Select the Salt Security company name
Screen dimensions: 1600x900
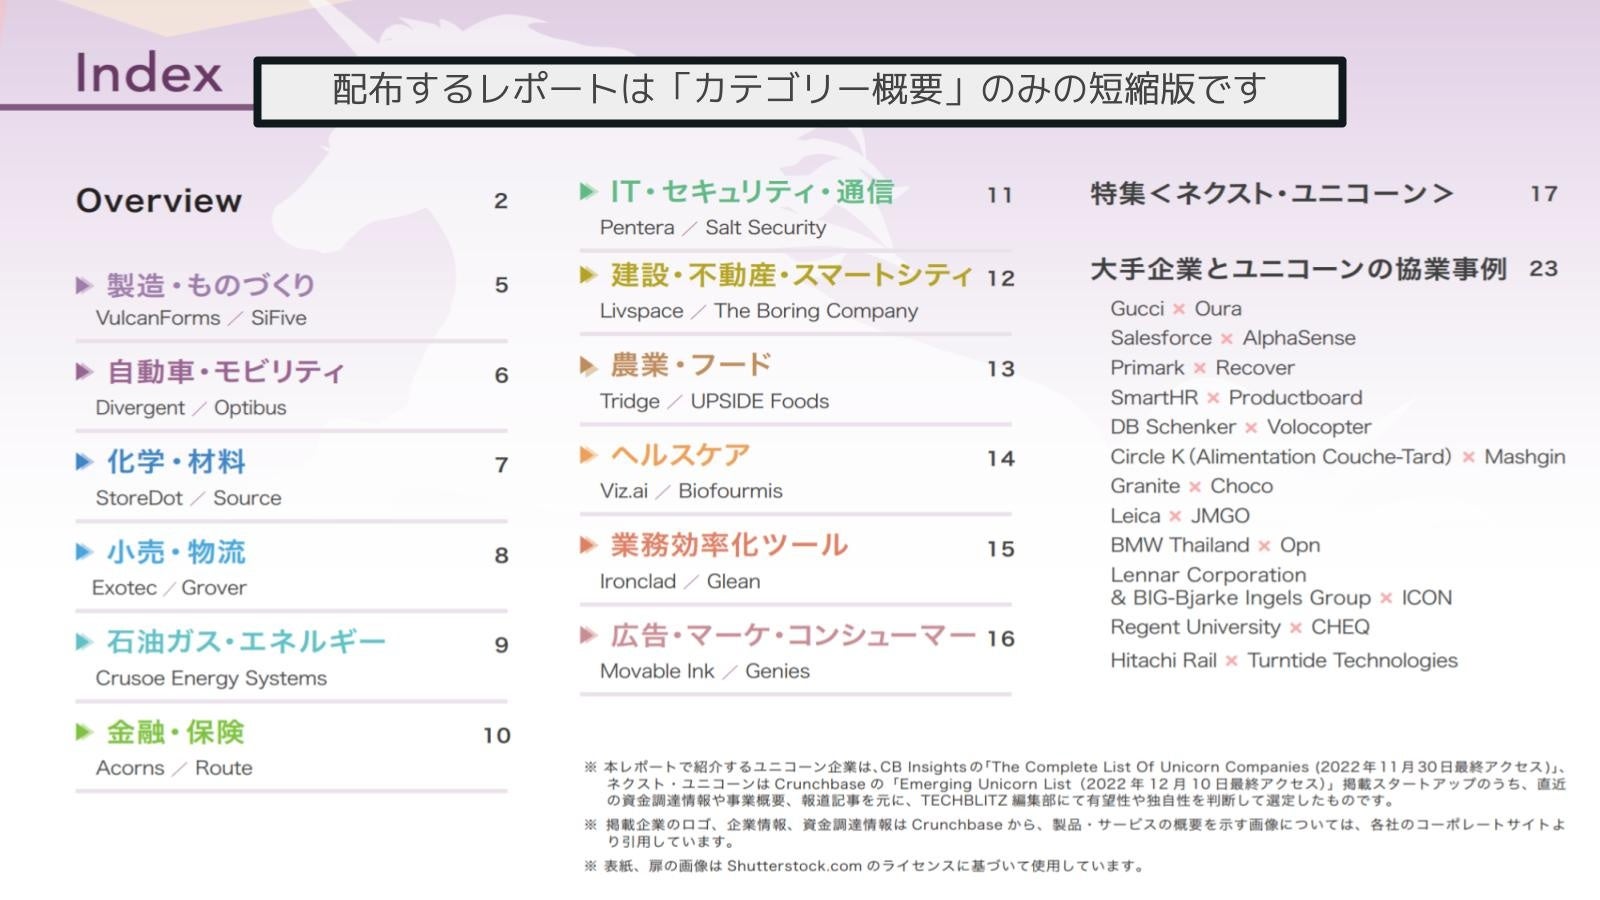(x=766, y=228)
